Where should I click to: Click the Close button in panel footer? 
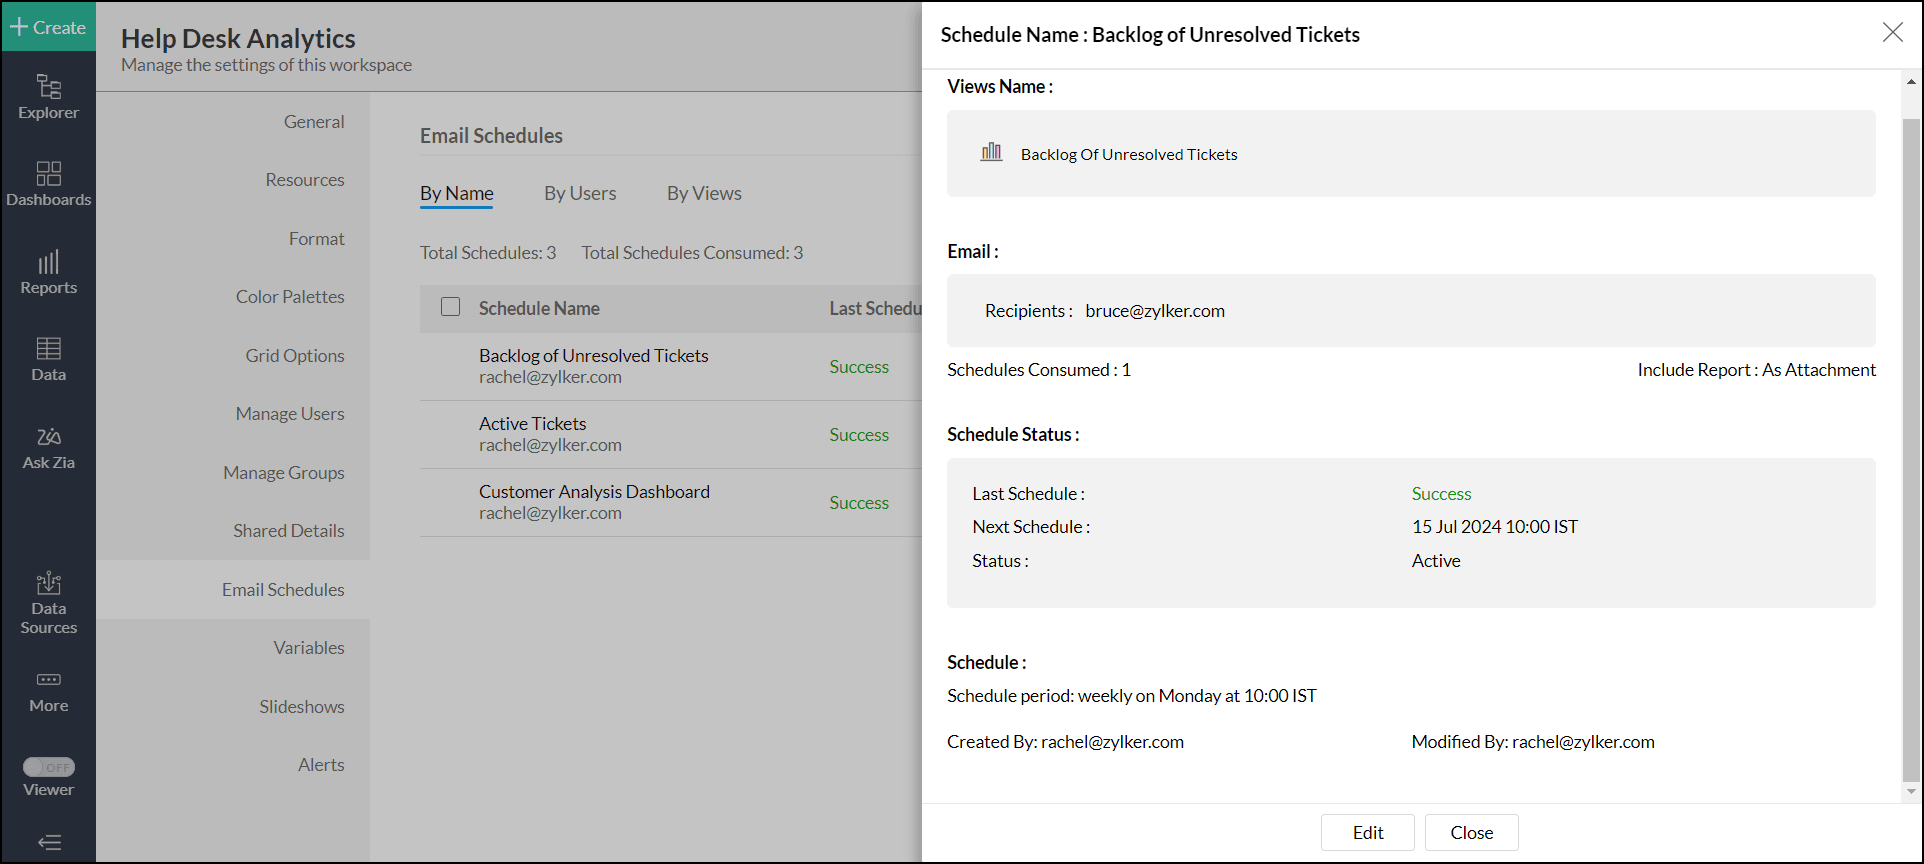[x=1471, y=832]
